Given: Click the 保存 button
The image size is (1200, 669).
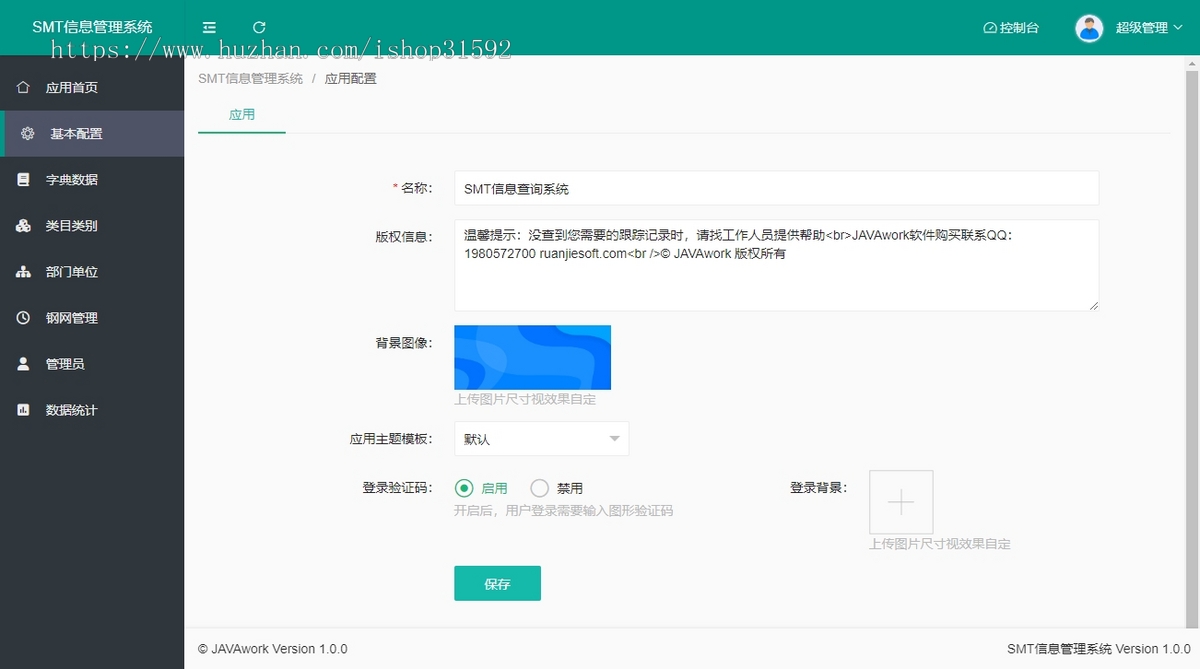Looking at the screenshot, I should (x=497, y=583).
